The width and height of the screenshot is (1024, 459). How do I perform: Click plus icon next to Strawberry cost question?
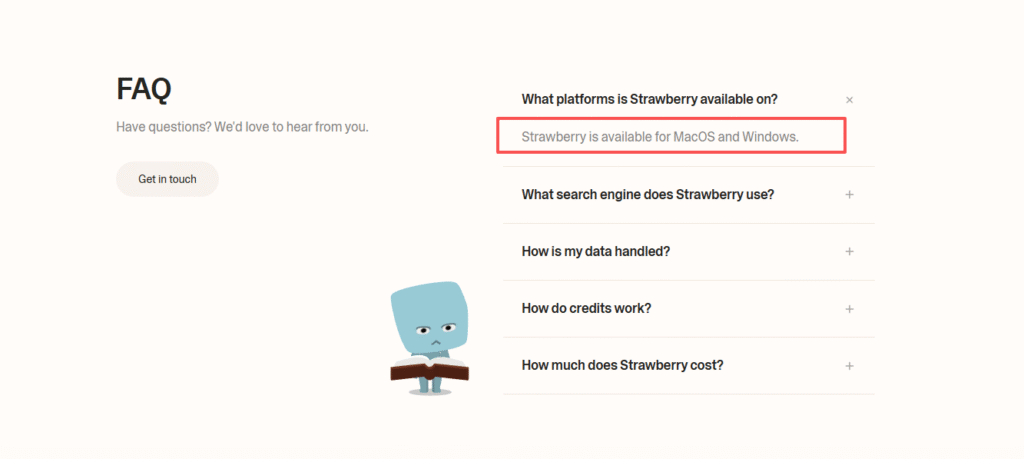point(849,365)
